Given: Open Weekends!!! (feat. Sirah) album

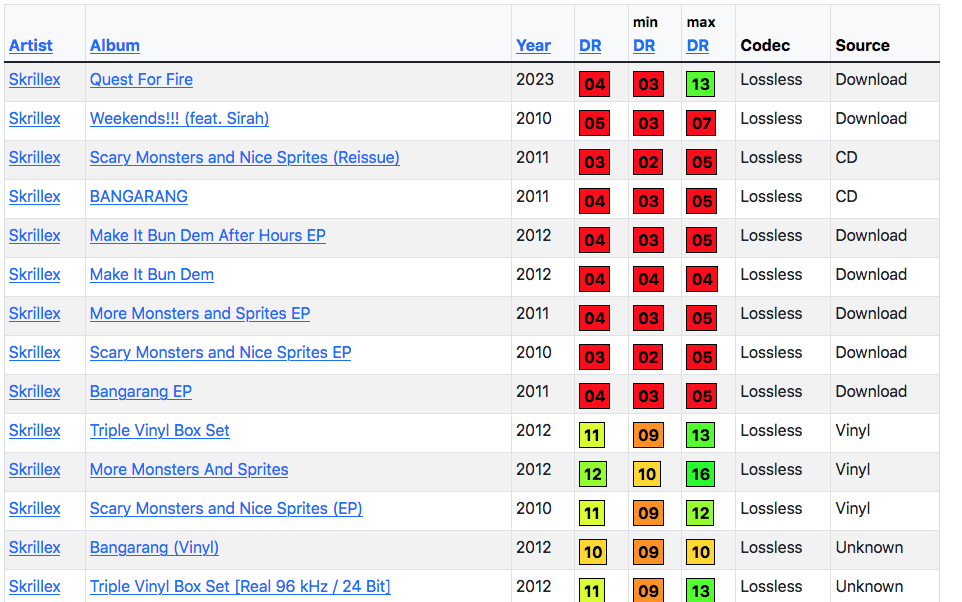Looking at the screenshot, I should point(179,118).
